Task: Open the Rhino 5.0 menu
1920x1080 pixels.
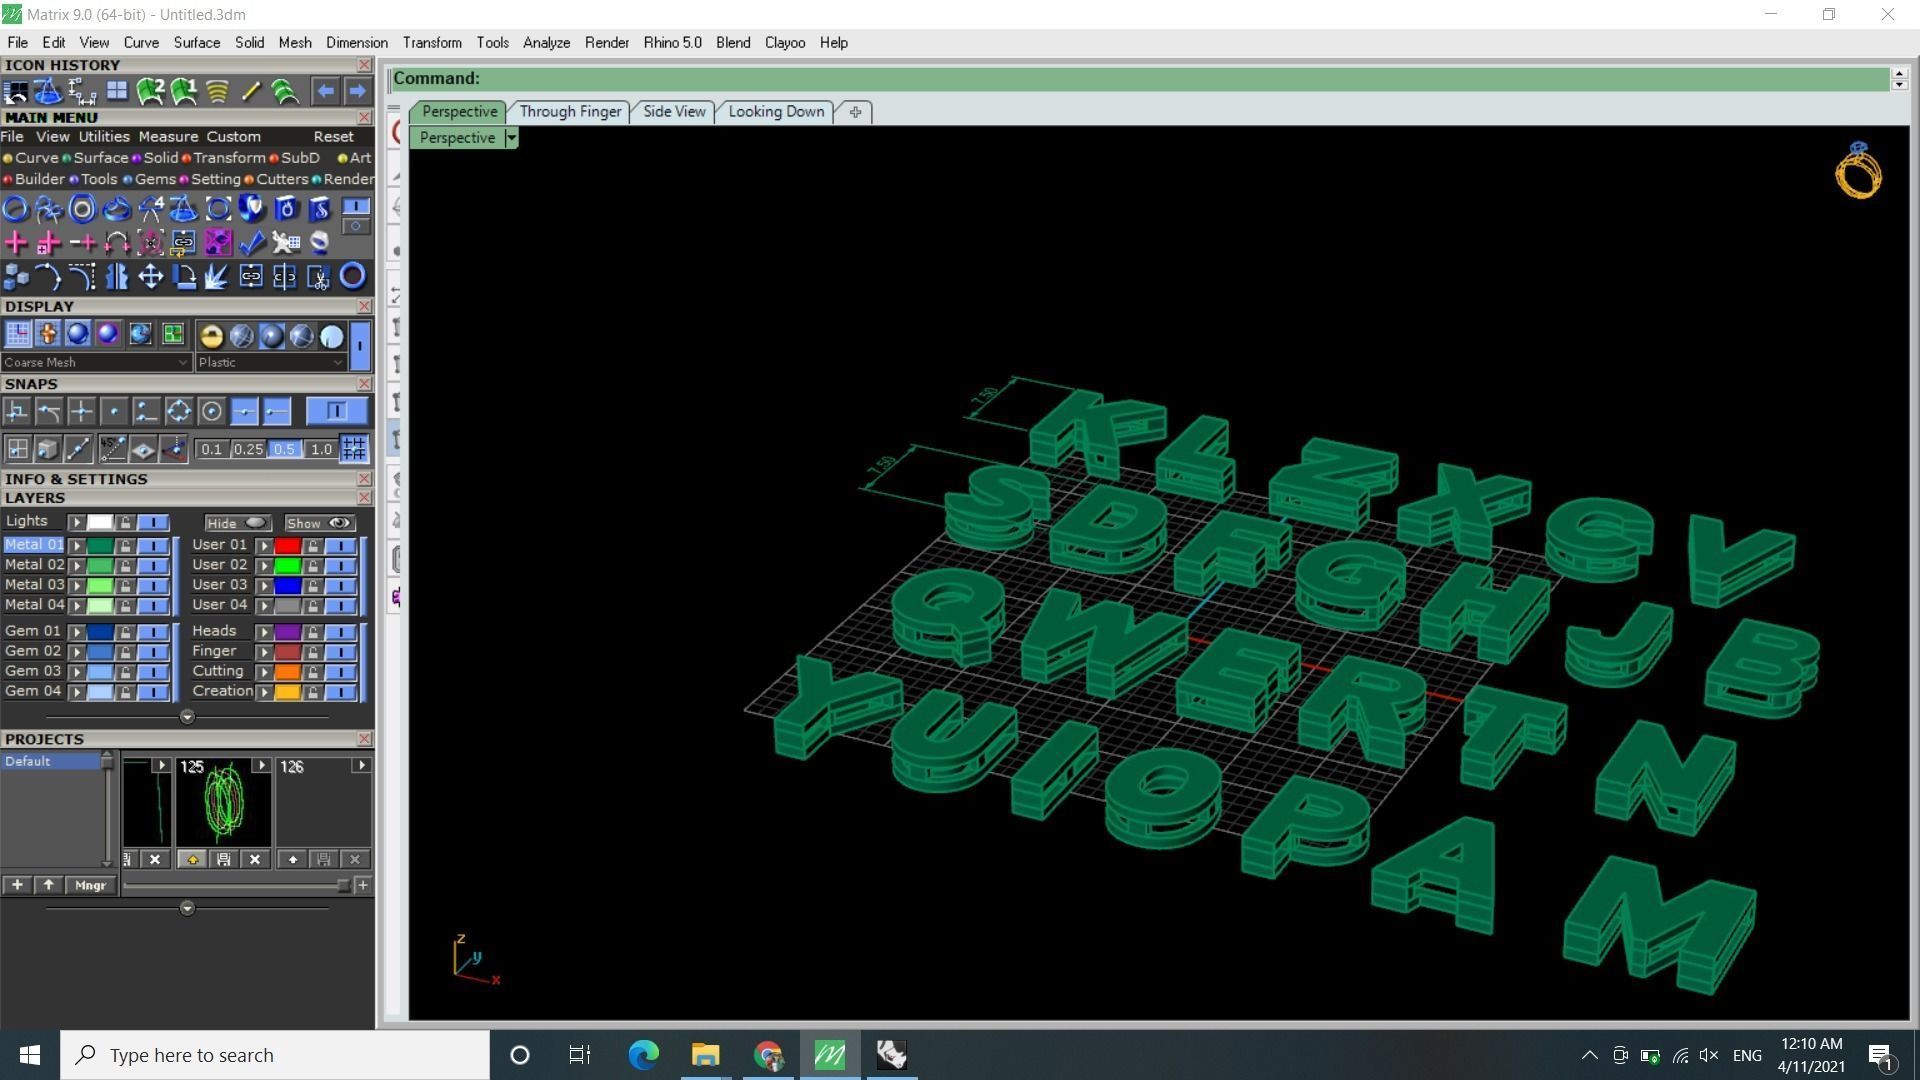Action: tap(672, 43)
